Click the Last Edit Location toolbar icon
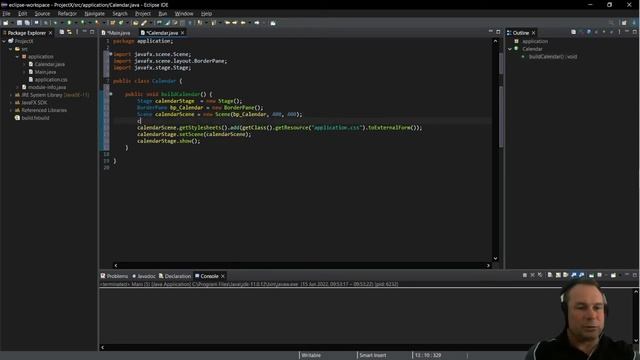 (235, 23)
